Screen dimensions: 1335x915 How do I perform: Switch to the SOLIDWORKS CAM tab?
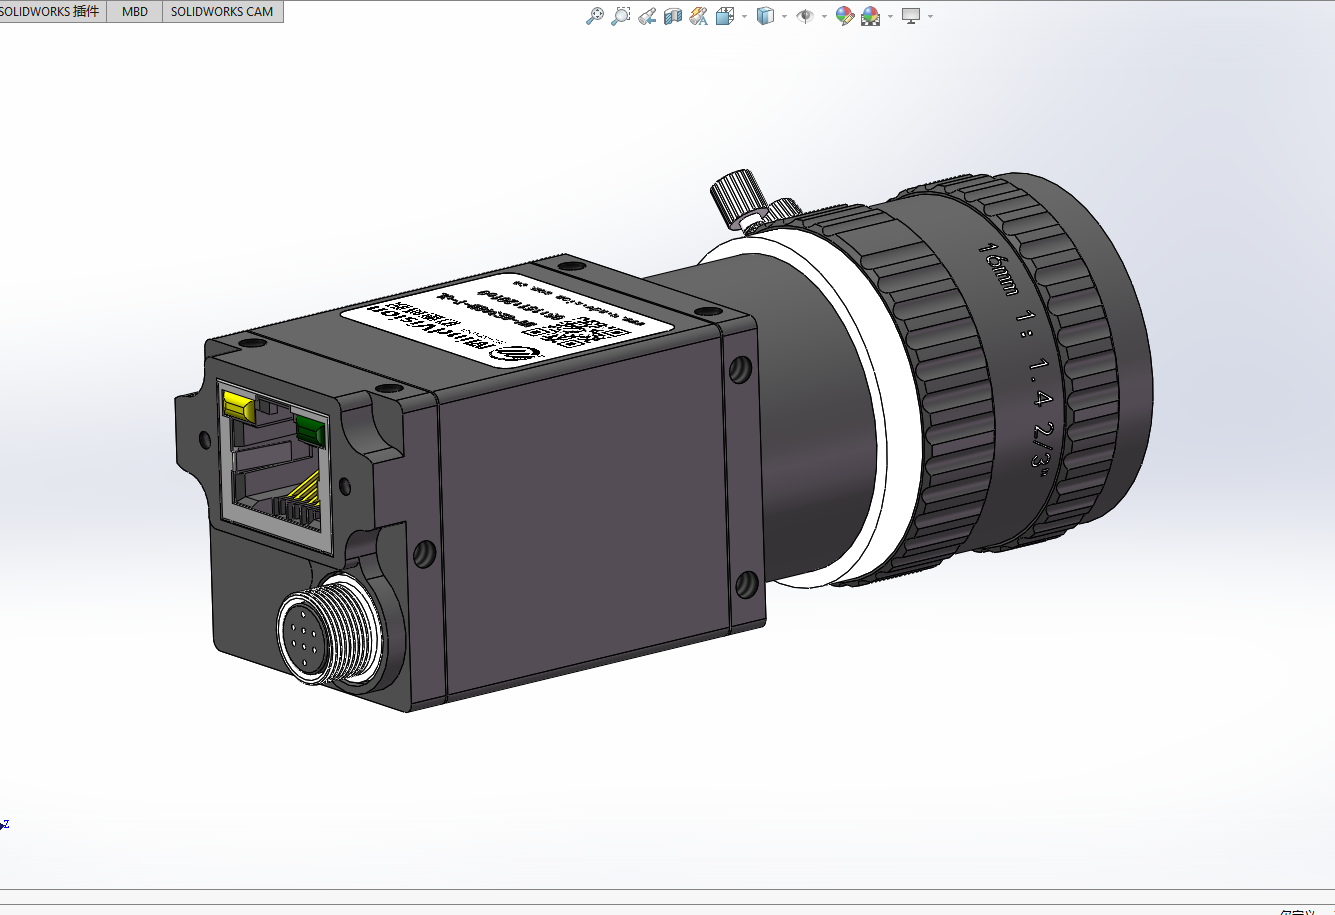pyautogui.click(x=222, y=11)
